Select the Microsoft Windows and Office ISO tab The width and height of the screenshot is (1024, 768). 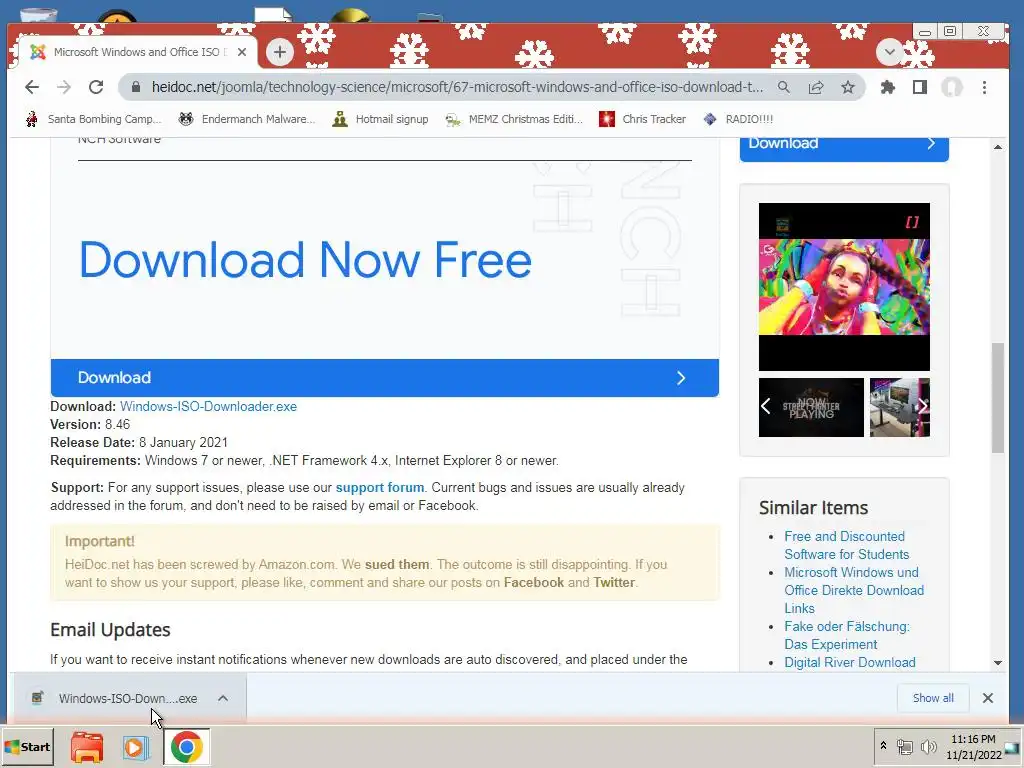(x=139, y=52)
